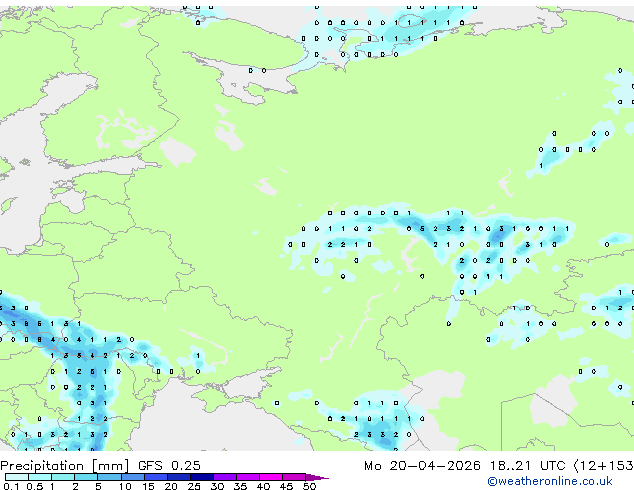Click the legend swatch between 2 and 5
This screenshot has width=634, height=490.
86,477
